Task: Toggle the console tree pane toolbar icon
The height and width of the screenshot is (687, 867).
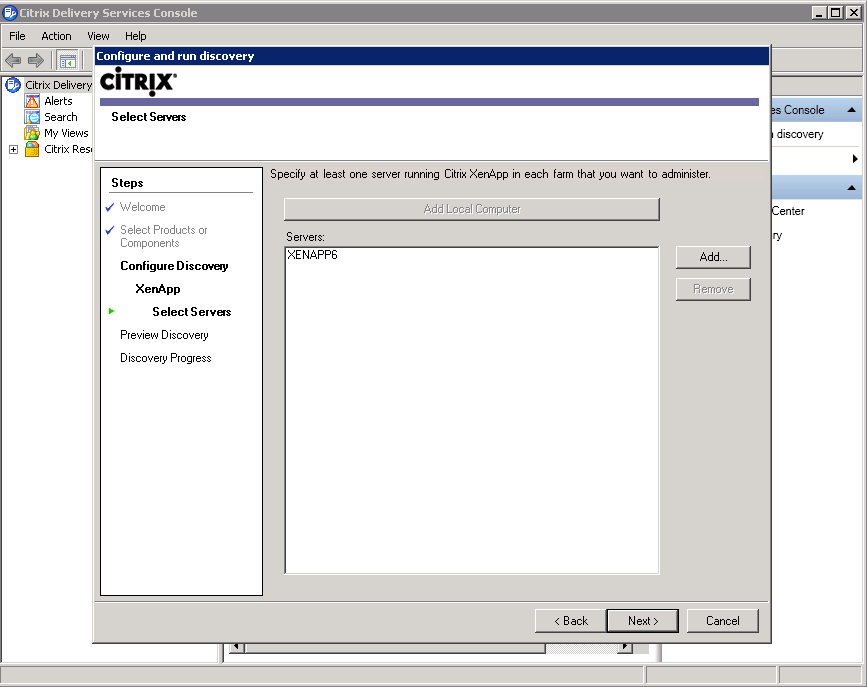Action: pyautogui.click(x=68, y=60)
